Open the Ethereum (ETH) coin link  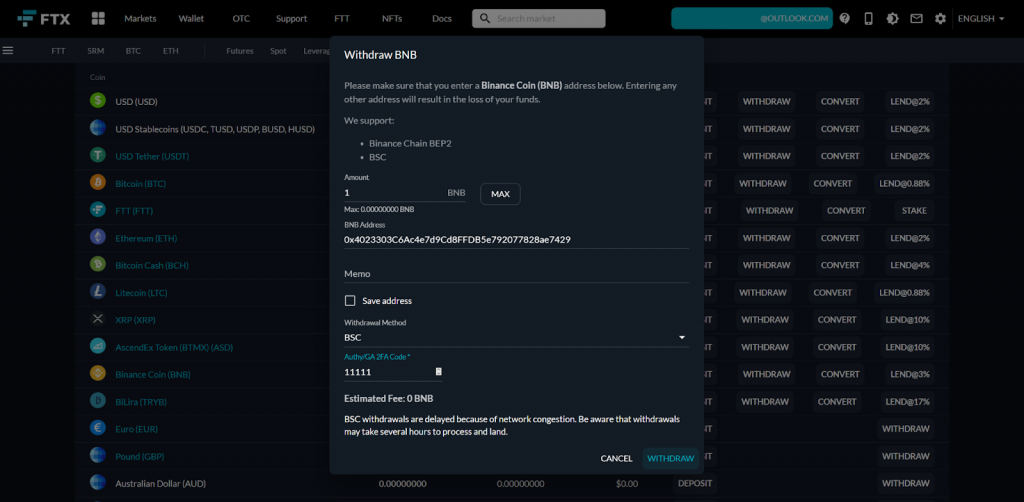click(x=147, y=238)
